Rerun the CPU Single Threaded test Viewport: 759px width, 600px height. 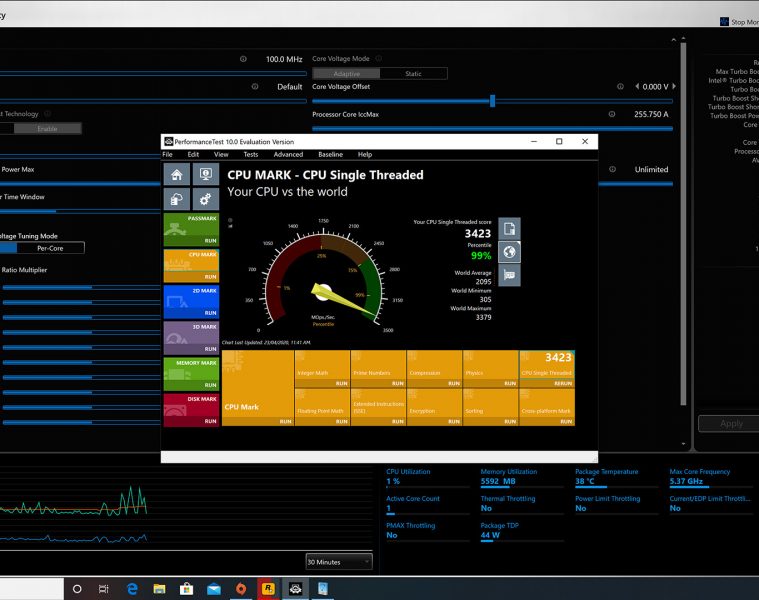tap(547, 369)
